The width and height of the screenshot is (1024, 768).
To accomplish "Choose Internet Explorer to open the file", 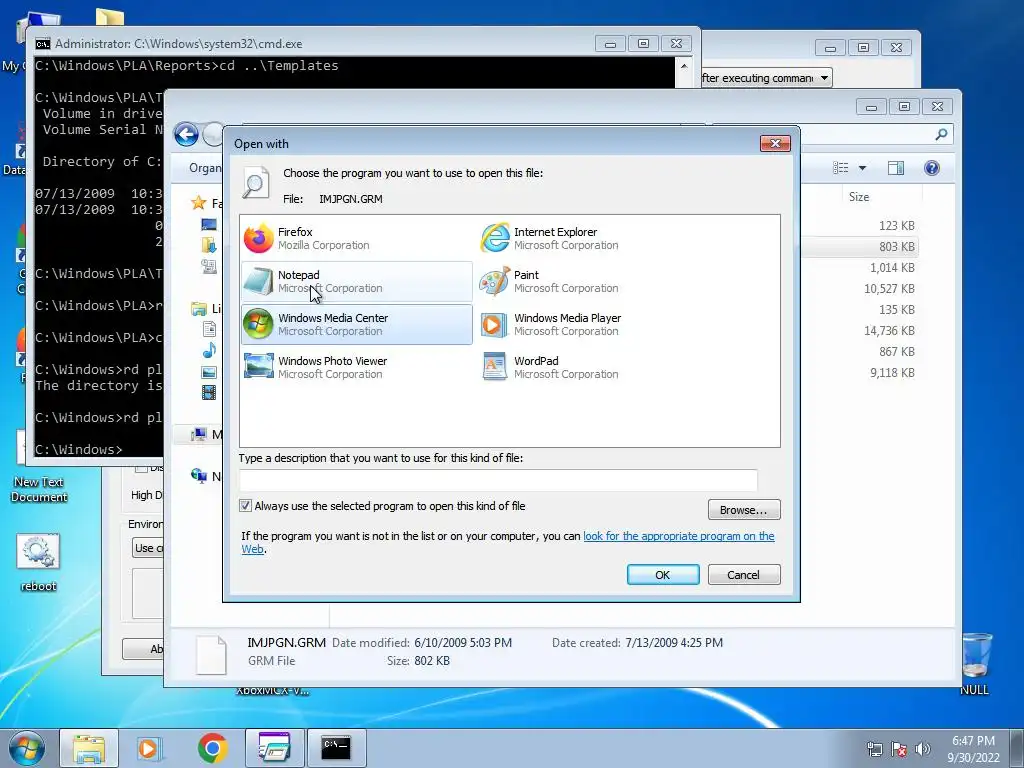I will point(593,238).
